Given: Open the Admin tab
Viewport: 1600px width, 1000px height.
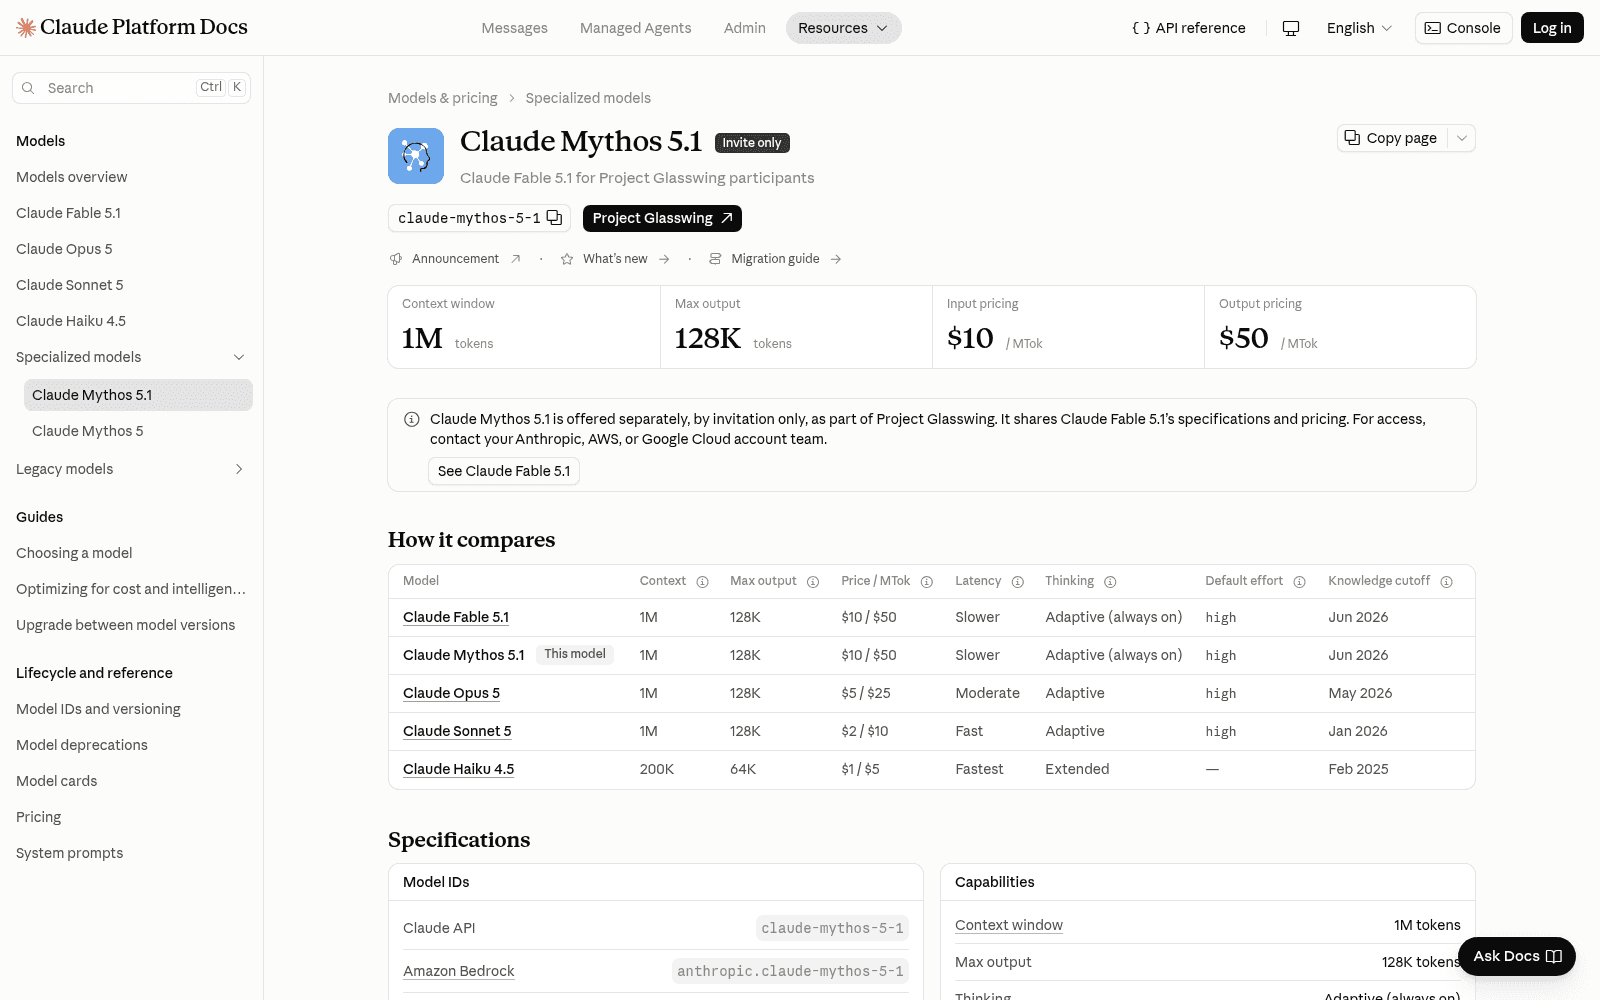Looking at the screenshot, I should pyautogui.click(x=745, y=28).
